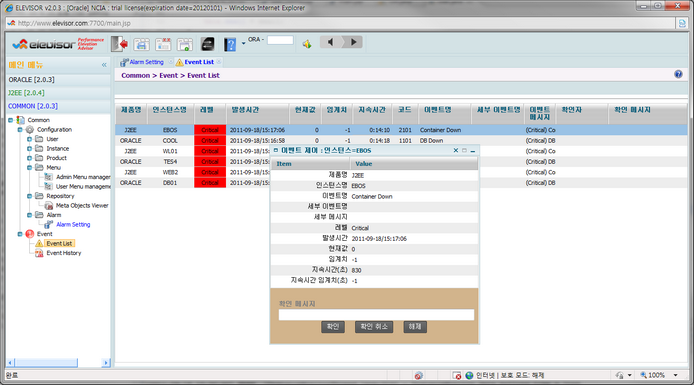This screenshot has height=385, width=694.
Task: Click the sound speaker alarm icon
Action: (x=307, y=44)
